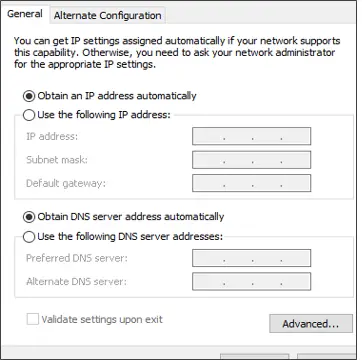Click first octet of Alternate DNS server field

click(x=208, y=282)
